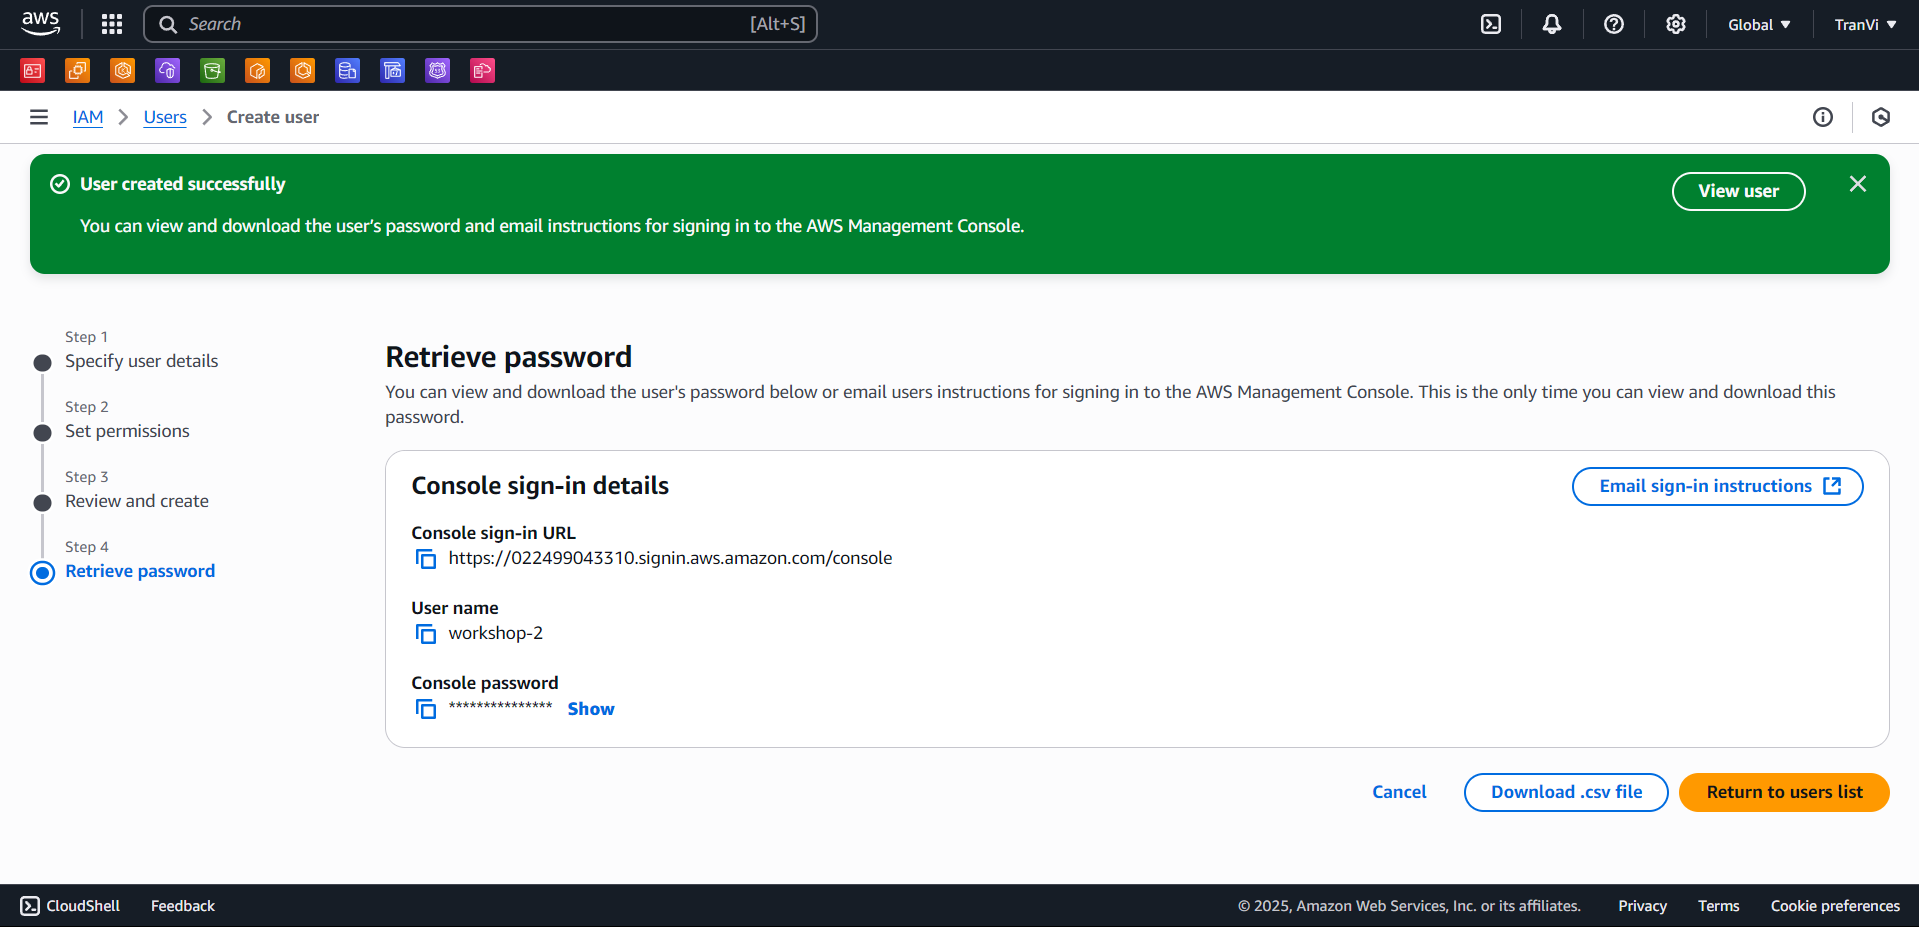The height and width of the screenshot is (927, 1919).
Task: Click the AWS home logo
Action: tap(39, 23)
